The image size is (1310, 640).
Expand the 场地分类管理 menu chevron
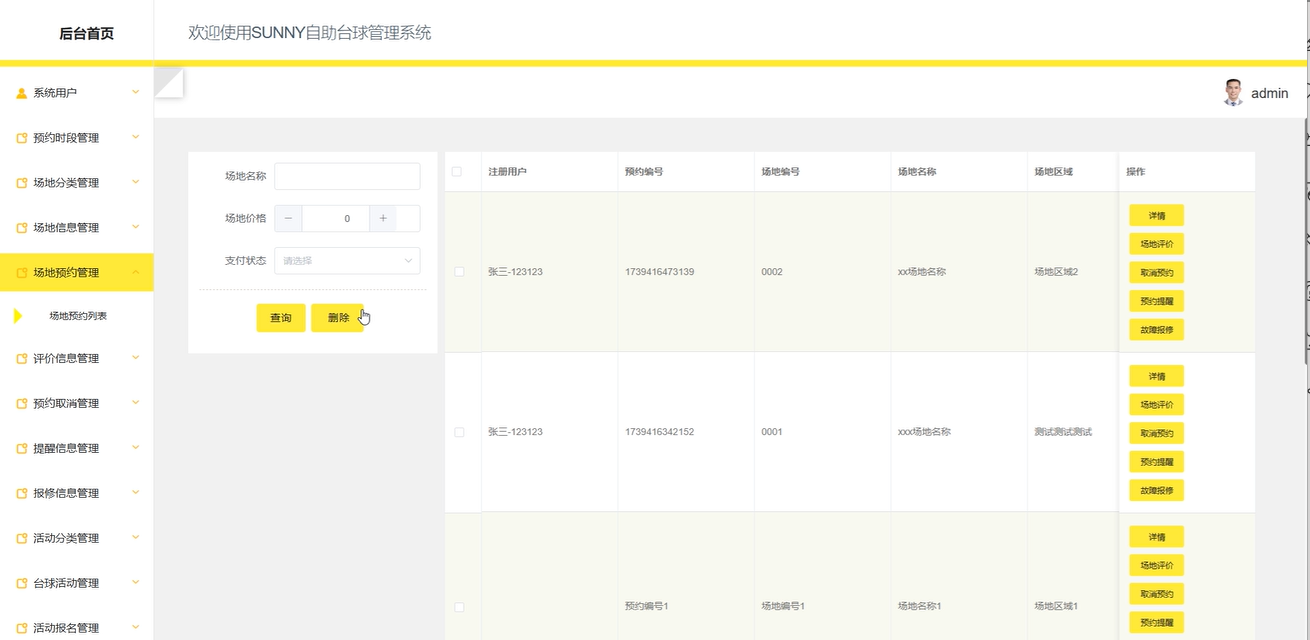136,182
